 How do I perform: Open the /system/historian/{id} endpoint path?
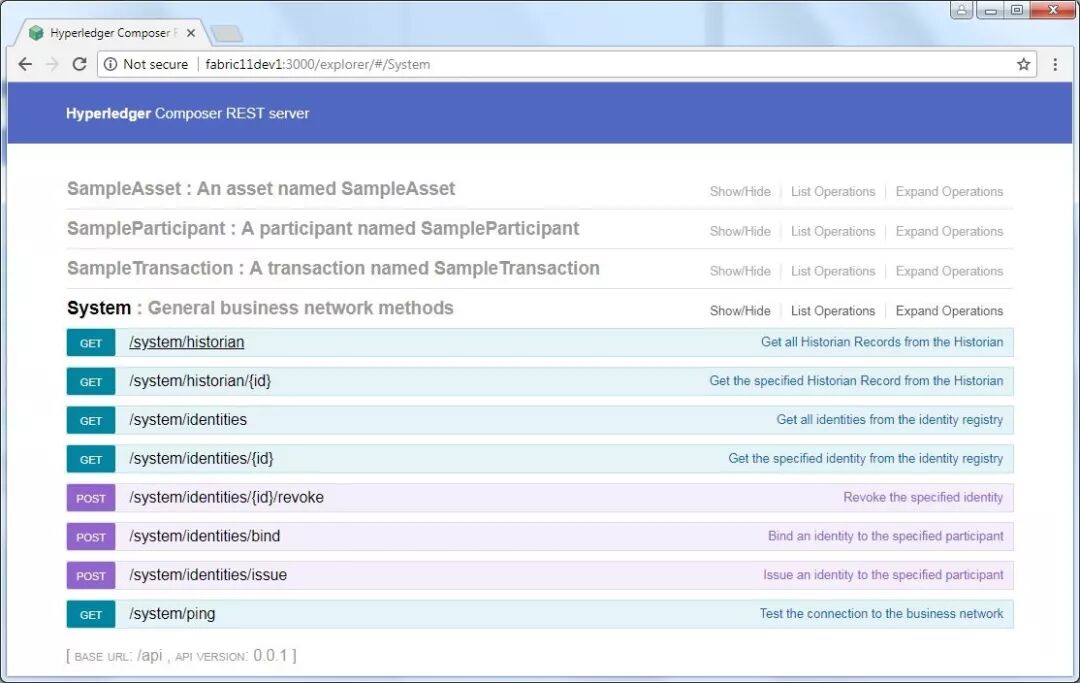click(200, 381)
